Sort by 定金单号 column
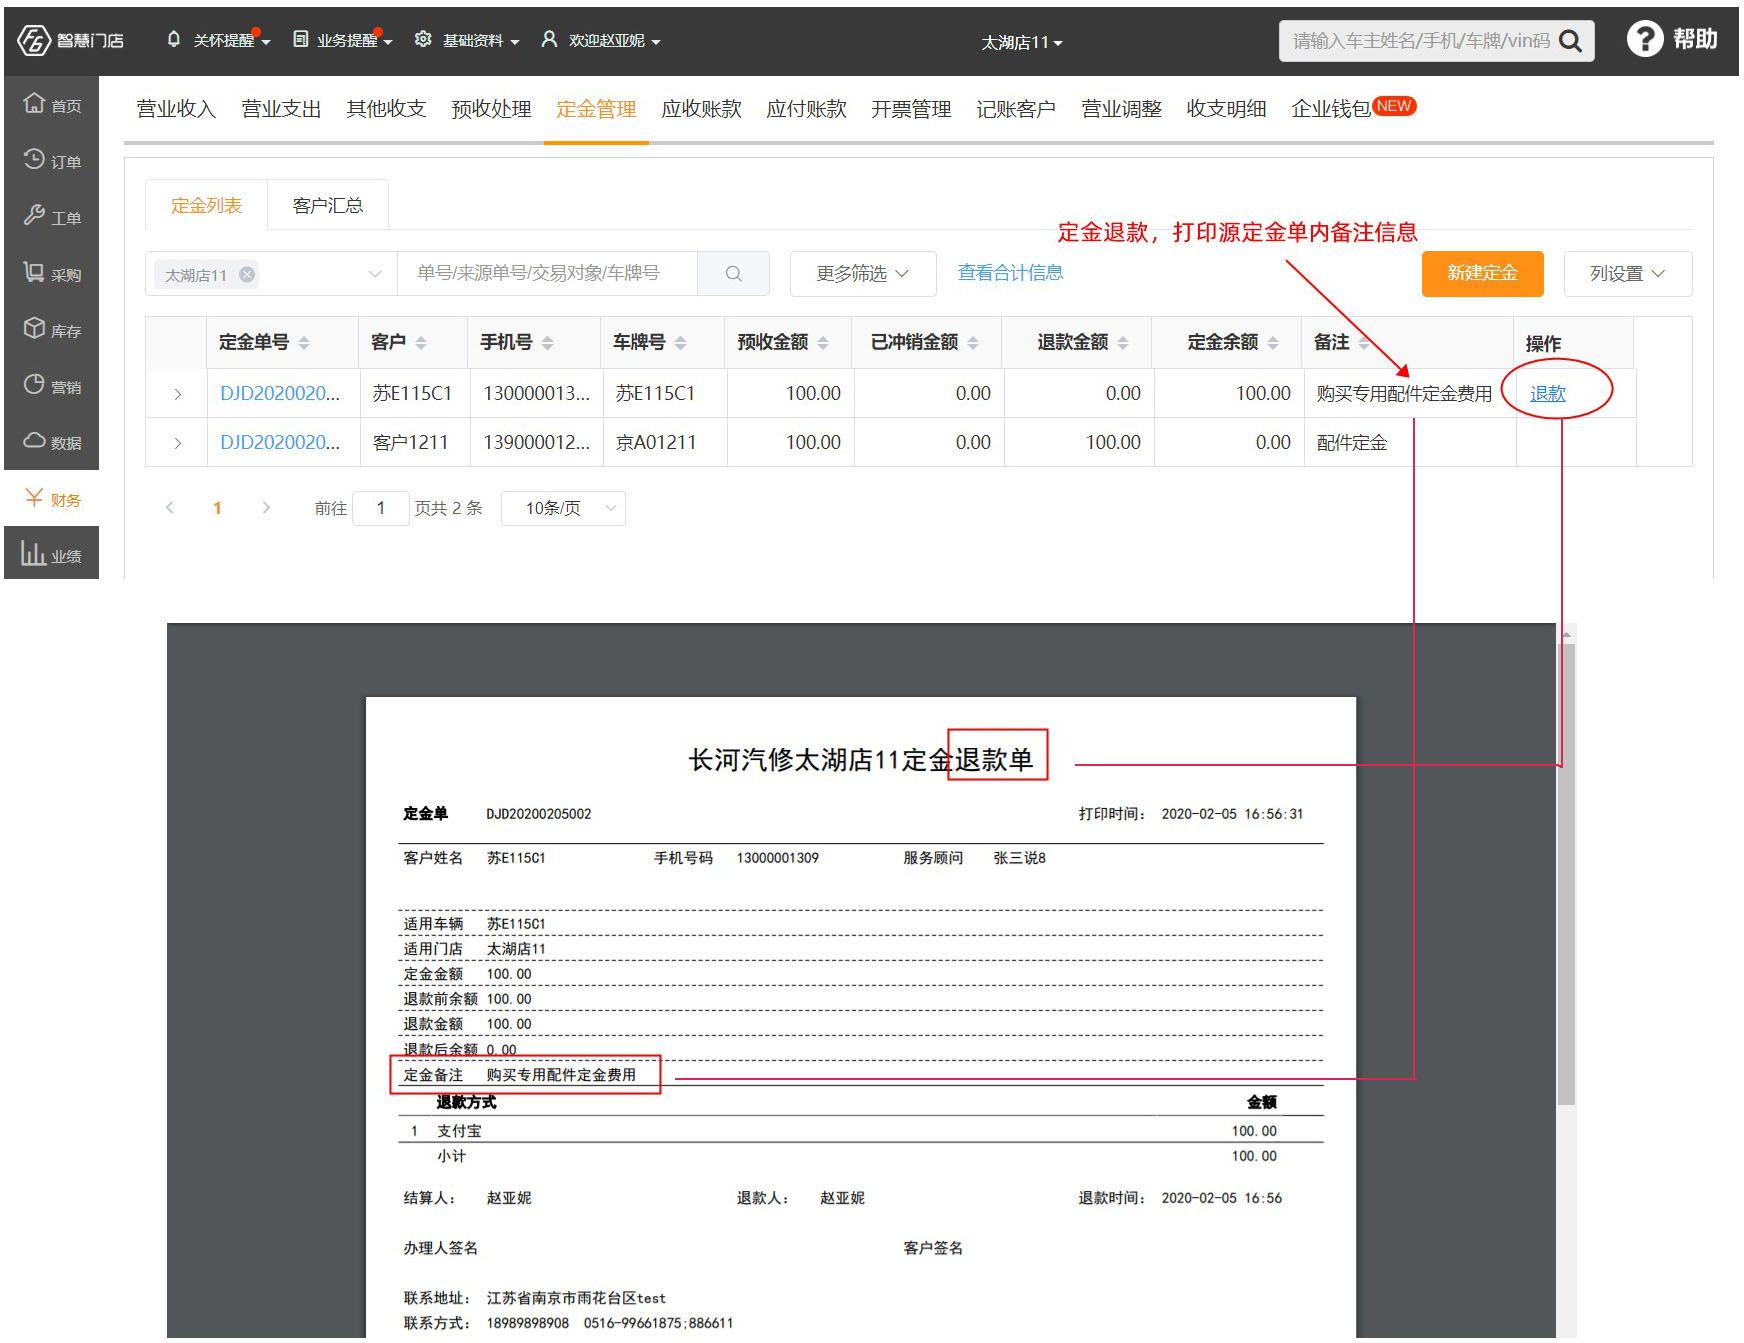Image resolution: width=1744 pixels, height=1343 pixels. [x=304, y=342]
